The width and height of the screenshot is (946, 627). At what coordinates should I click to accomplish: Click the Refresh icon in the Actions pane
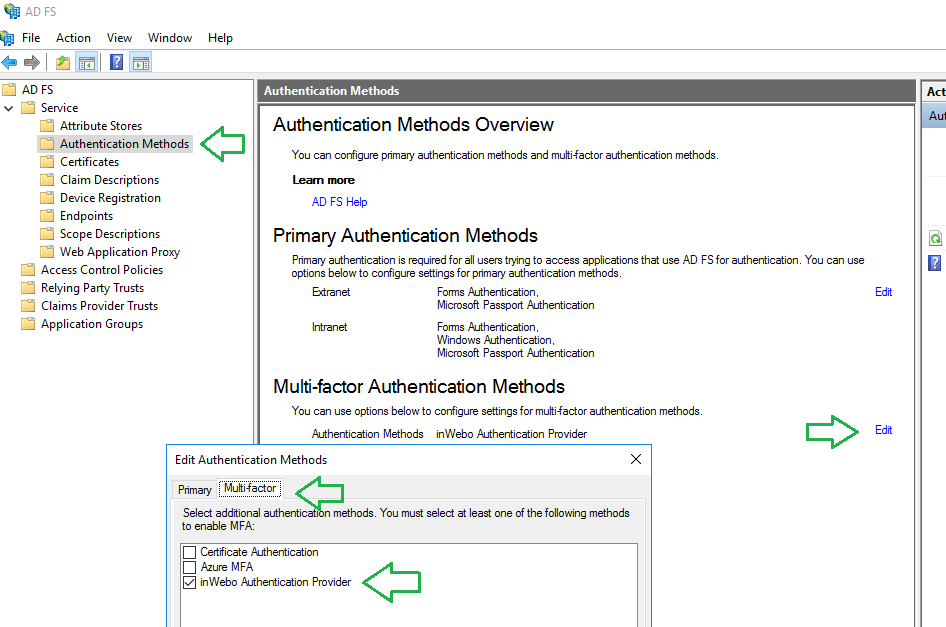[x=934, y=239]
